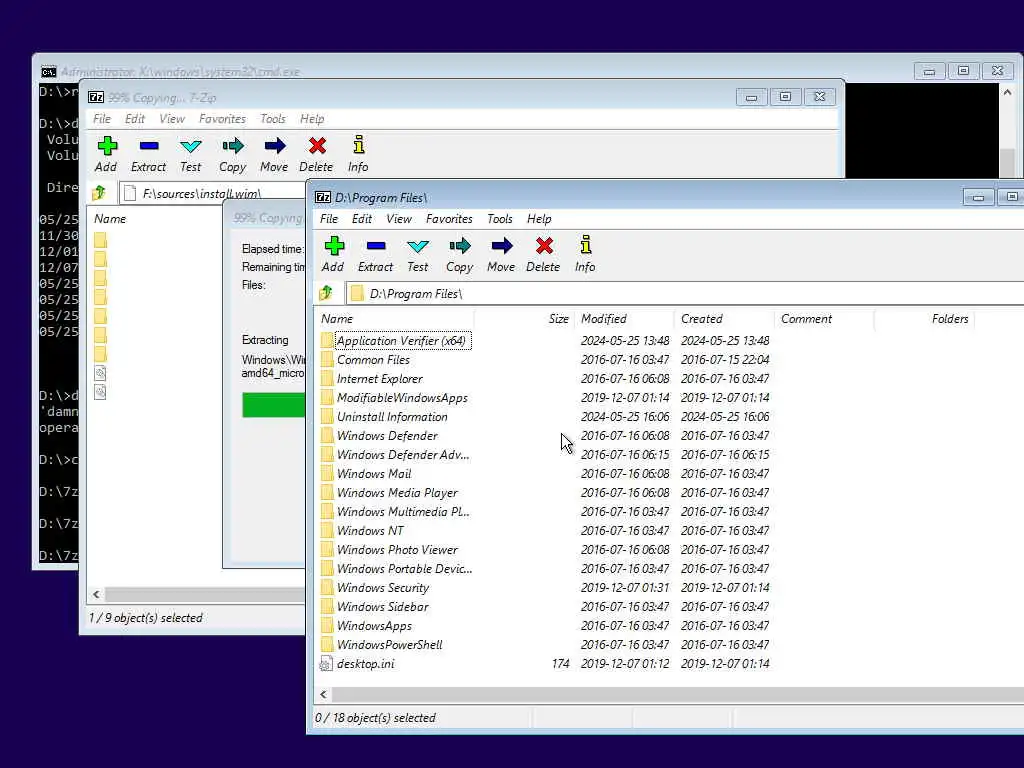Open File menu in D:\Program Files window
1024x768 pixels.
pyautogui.click(x=328, y=219)
